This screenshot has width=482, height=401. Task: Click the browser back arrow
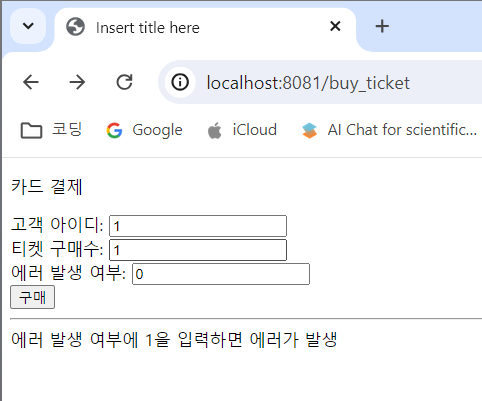(x=31, y=82)
